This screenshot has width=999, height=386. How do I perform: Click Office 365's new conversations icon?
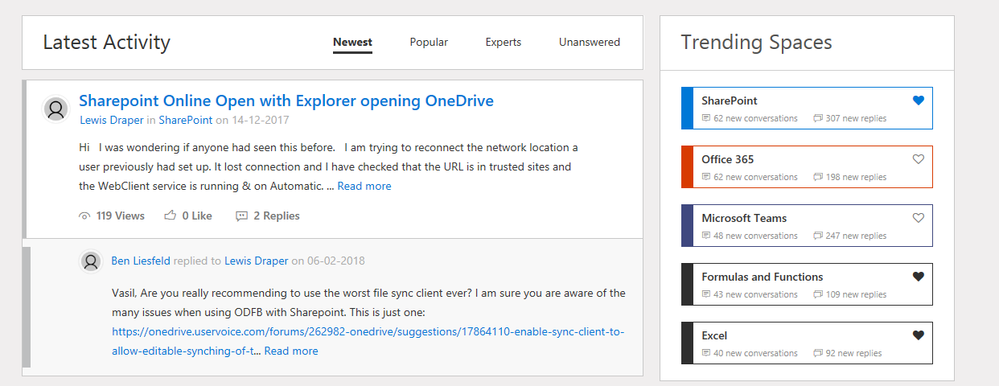coord(706,177)
